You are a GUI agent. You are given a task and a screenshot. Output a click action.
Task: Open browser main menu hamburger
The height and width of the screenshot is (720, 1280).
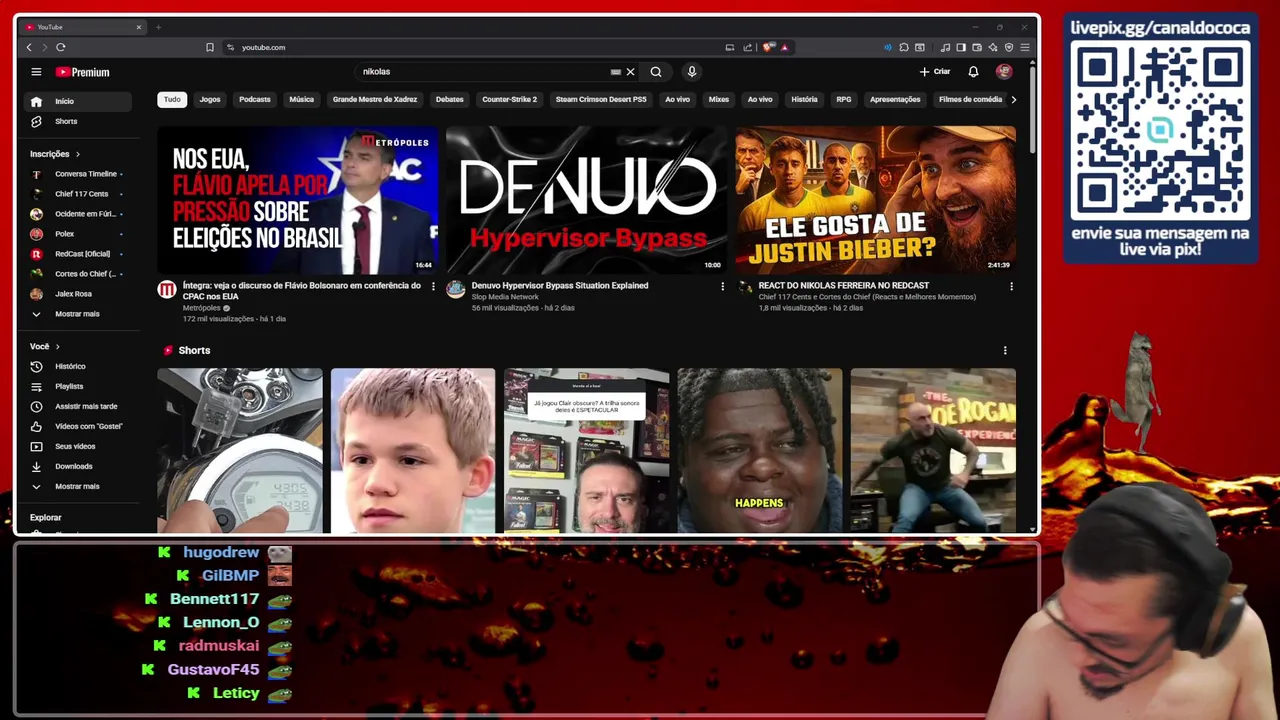point(1025,47)
